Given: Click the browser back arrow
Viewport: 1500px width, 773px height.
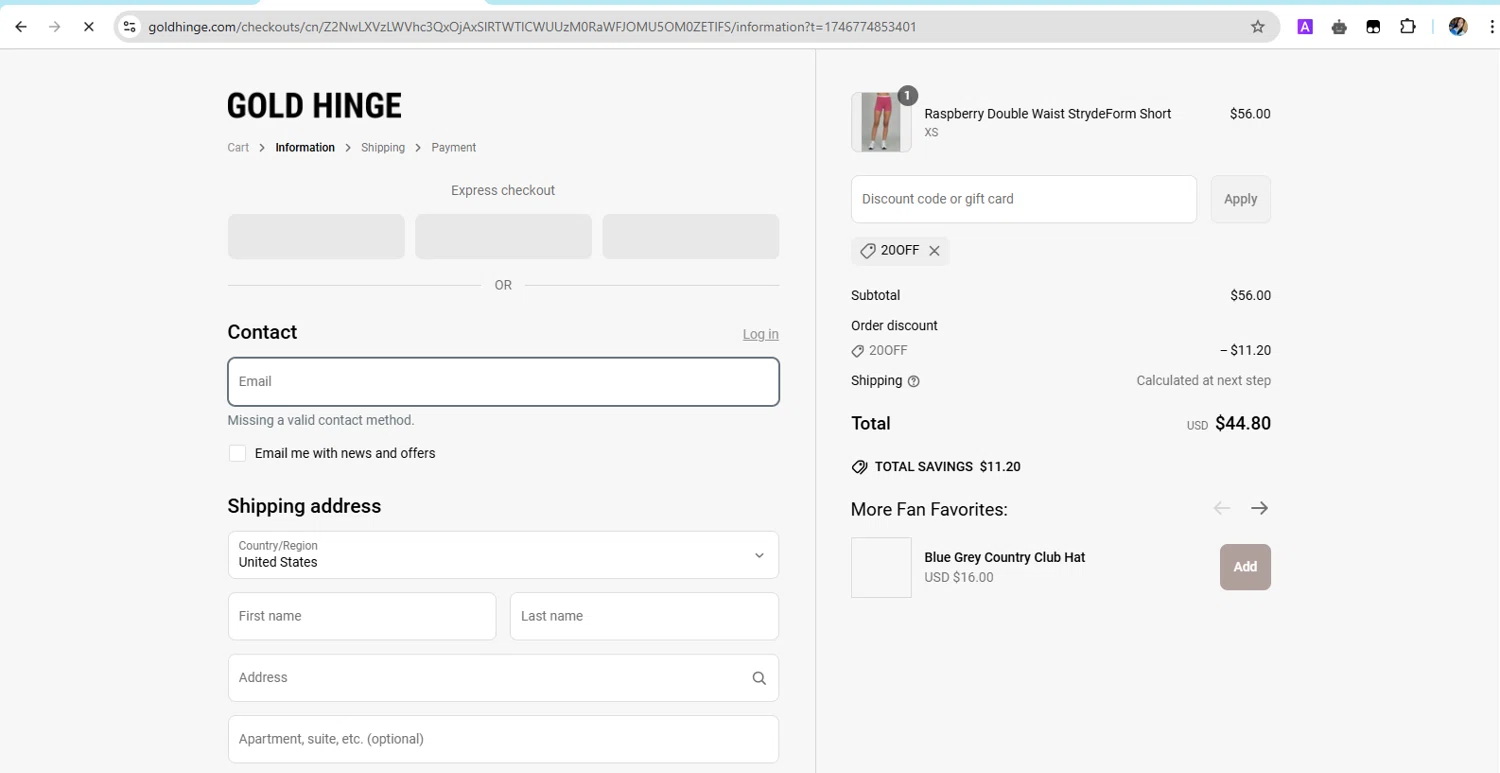Looking at the screenshot, I should point(21,27).
